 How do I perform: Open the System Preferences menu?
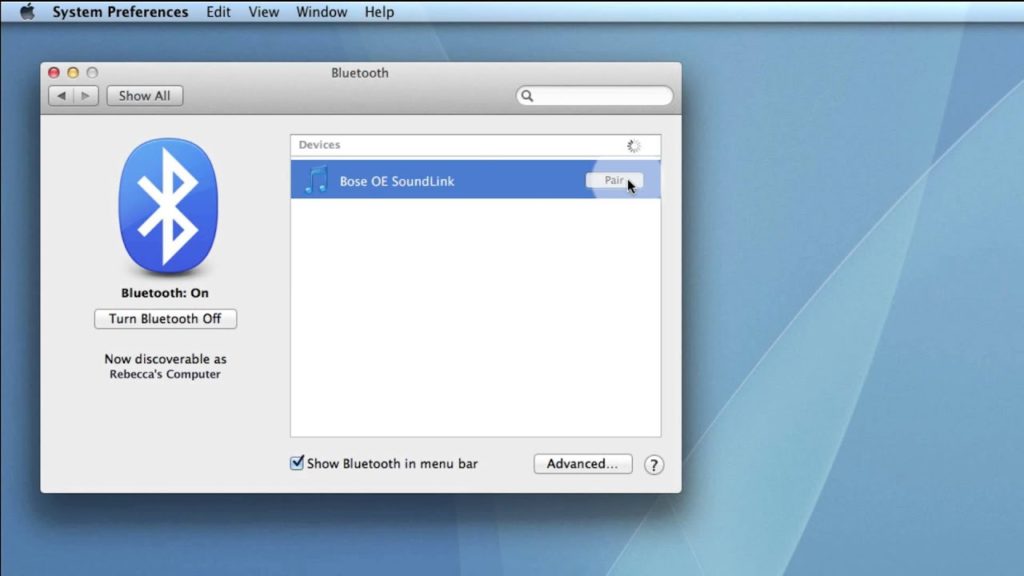(120, 12)
